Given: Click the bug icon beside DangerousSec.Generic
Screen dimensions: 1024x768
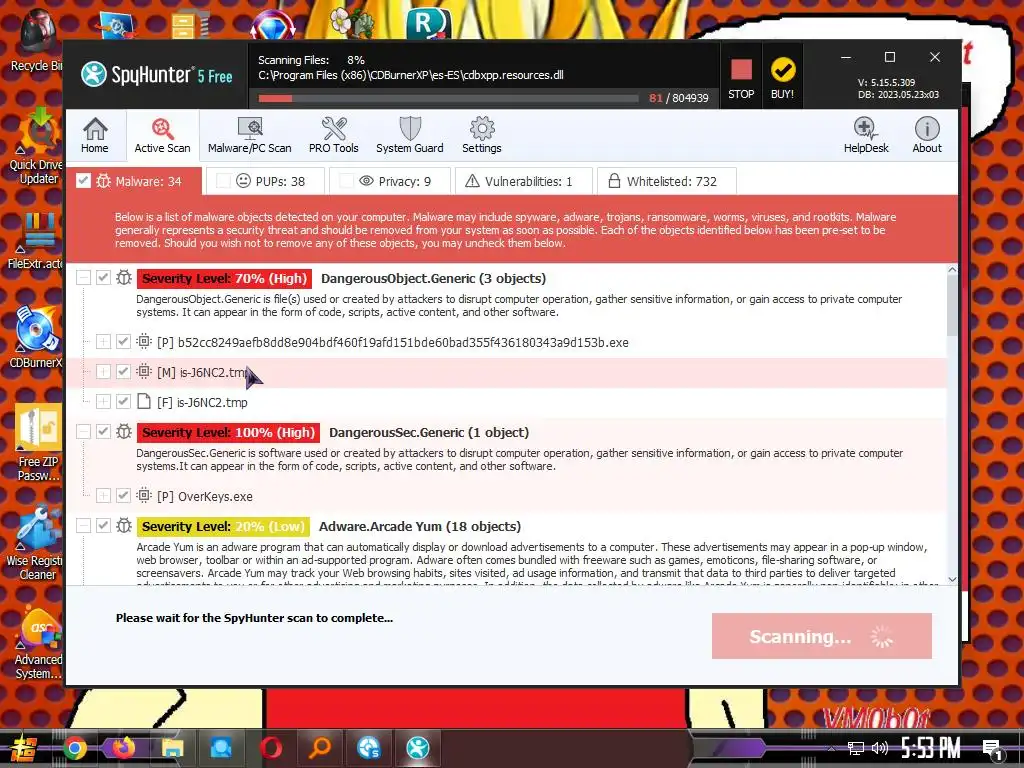Looking at the screenshot, I should (124, 432).
